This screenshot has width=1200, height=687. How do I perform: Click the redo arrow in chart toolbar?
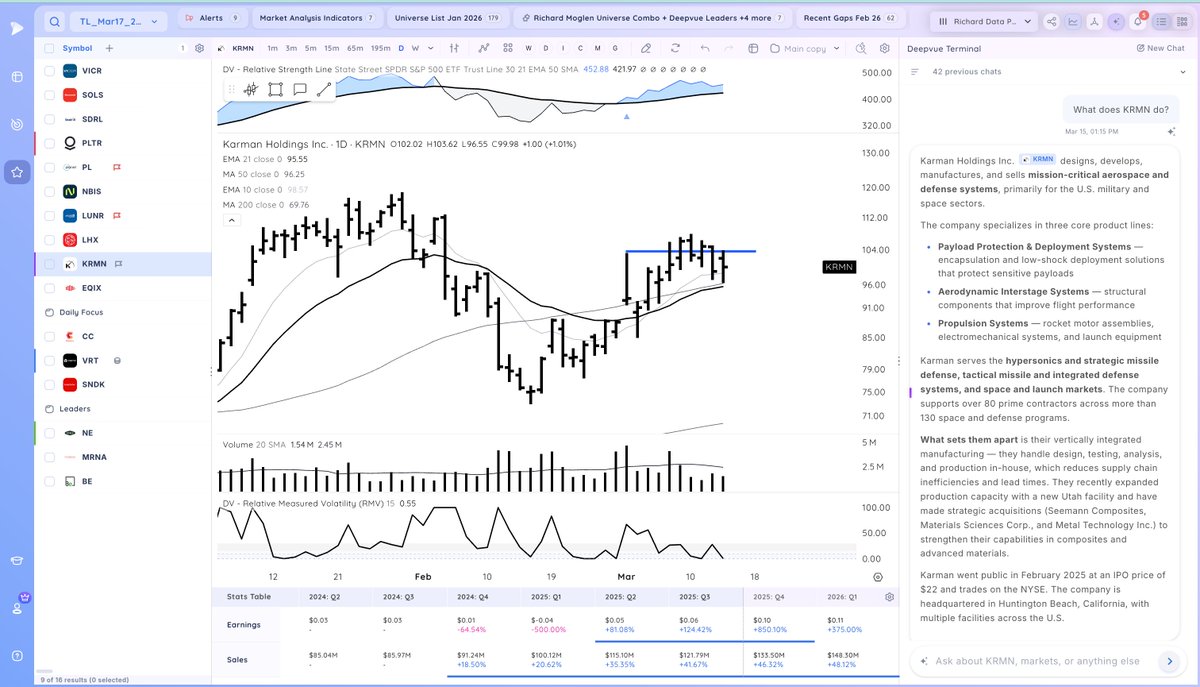[728, 48]
